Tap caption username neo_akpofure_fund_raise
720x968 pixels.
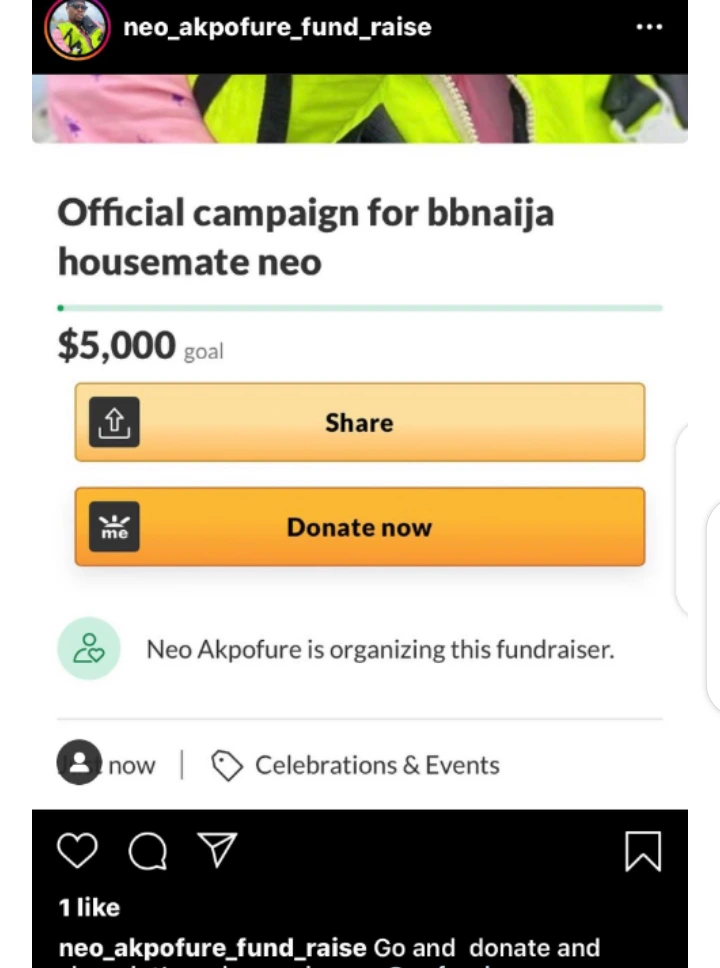212,947
